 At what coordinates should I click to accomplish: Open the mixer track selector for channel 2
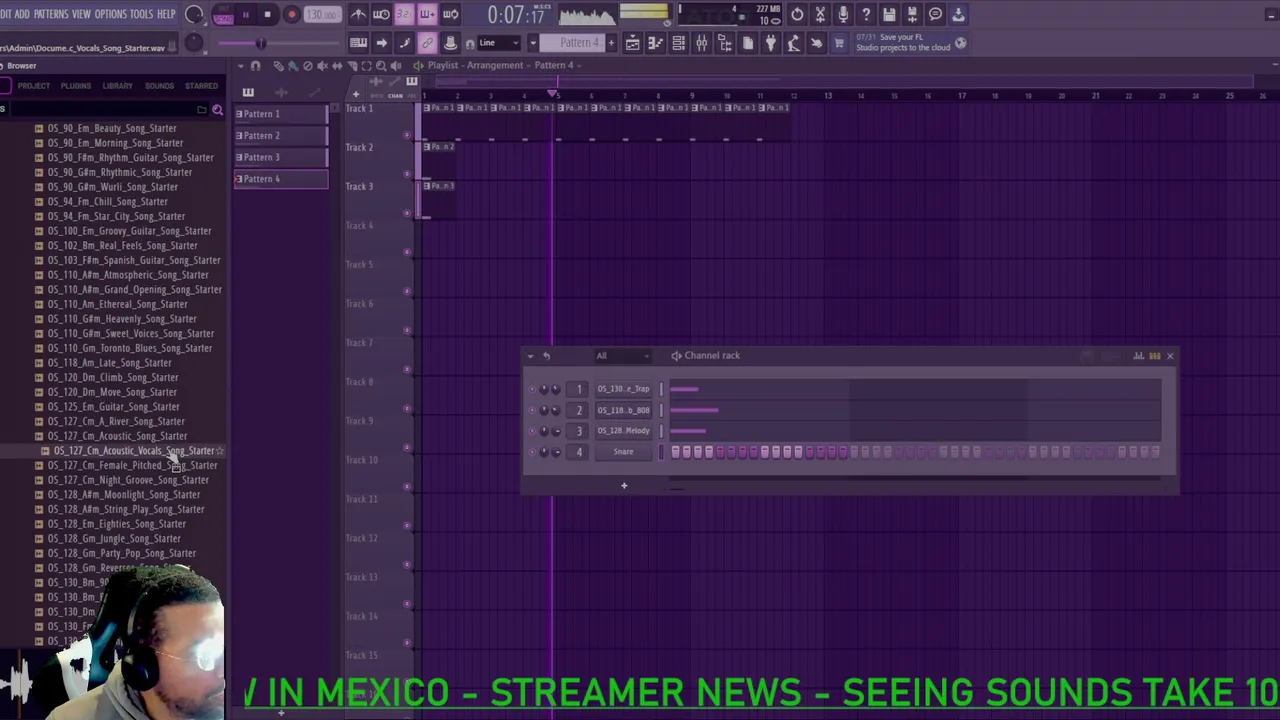coord(579,410)
